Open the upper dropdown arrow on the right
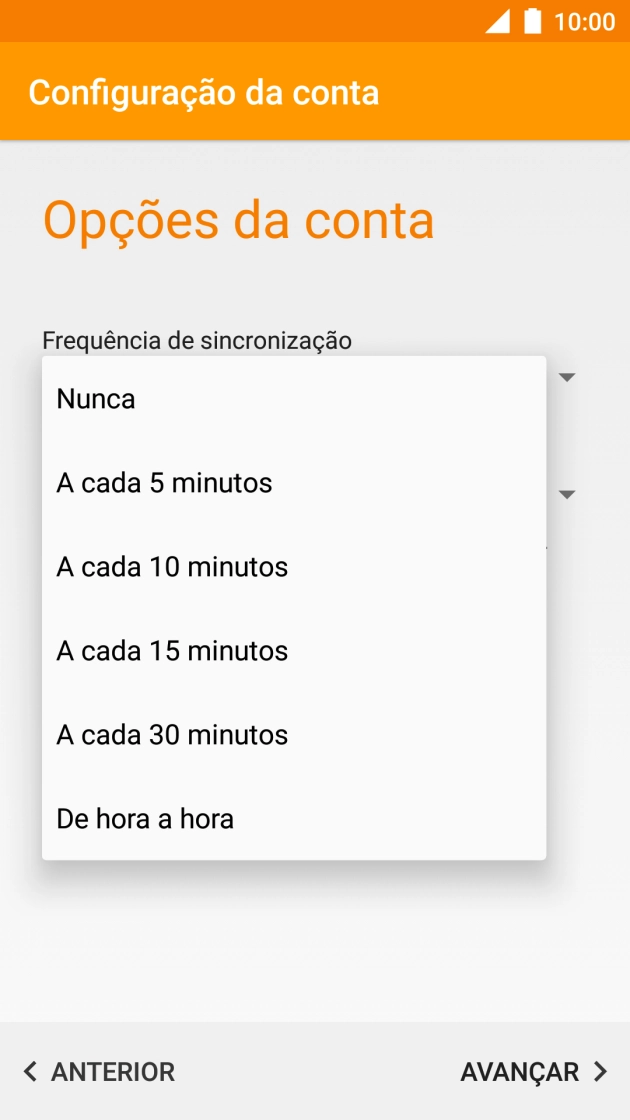 pyautogui.click(x=567, y=377)
